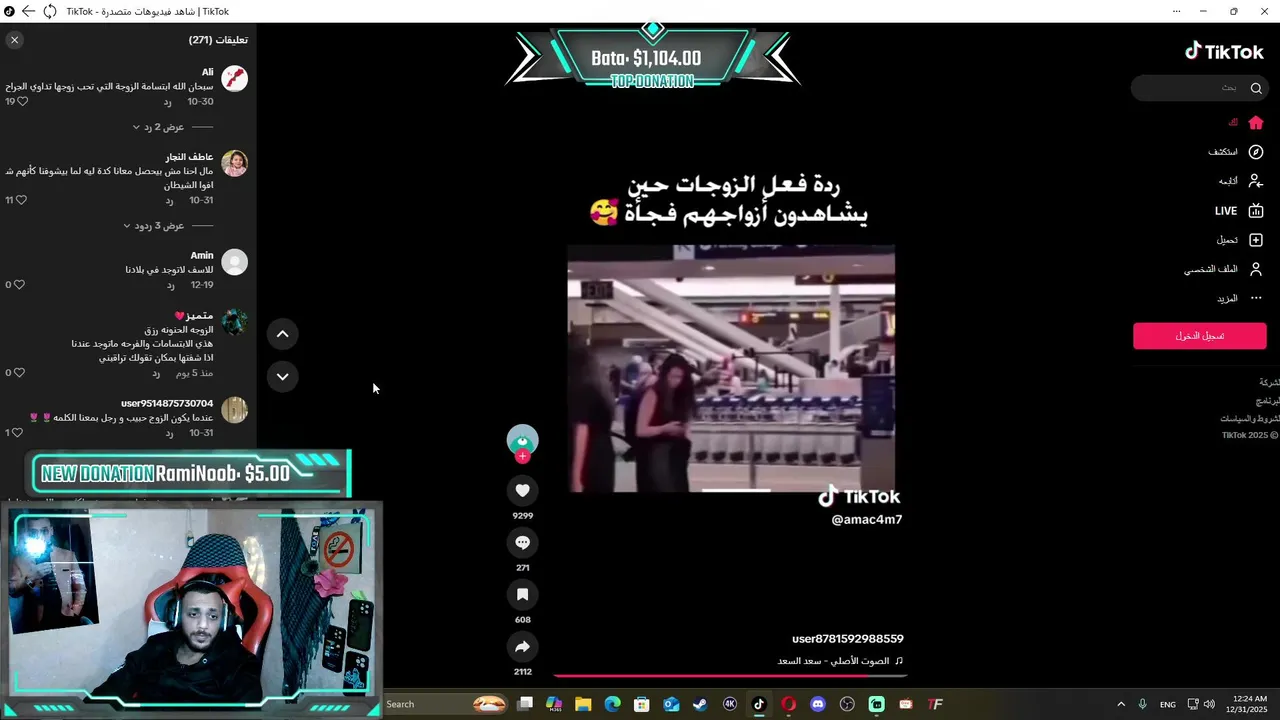Open the volume speaker tray icon
The image size is (1280, 720).
1210,704
